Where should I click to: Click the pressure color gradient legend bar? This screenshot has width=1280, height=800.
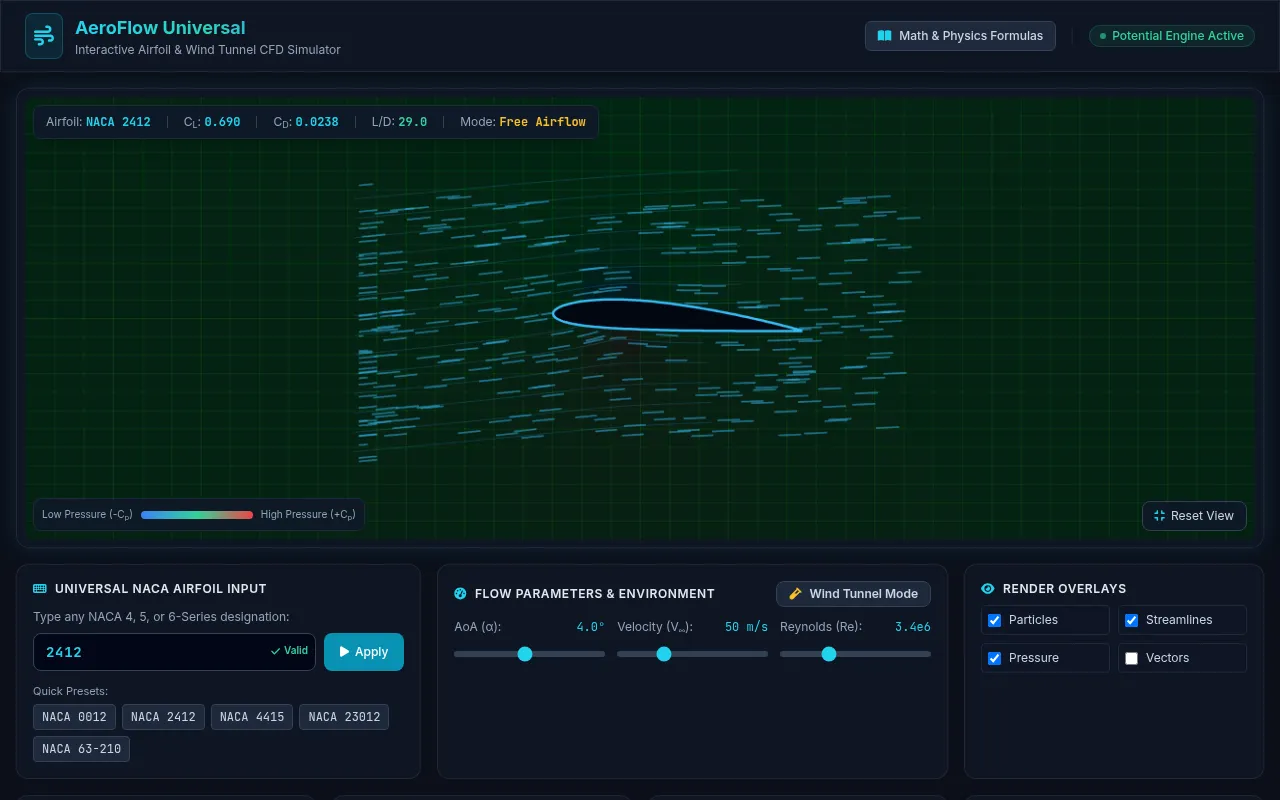[x=197, y=515]
